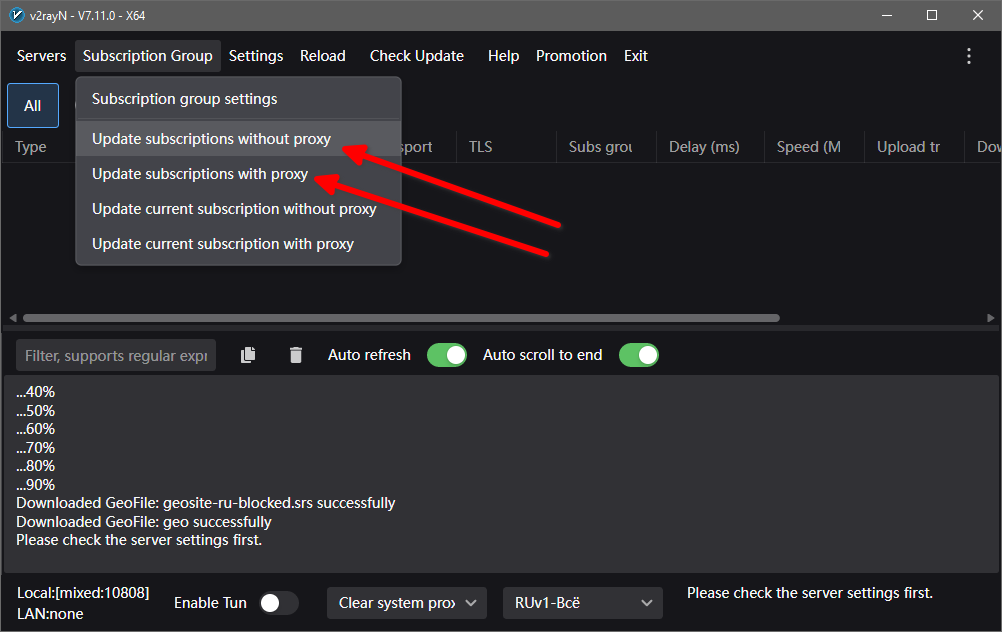This screenshot has height=632, width=1002.
Task: Expand the RUv1-Все routing dropdown
Action: [x=583, y=603]
